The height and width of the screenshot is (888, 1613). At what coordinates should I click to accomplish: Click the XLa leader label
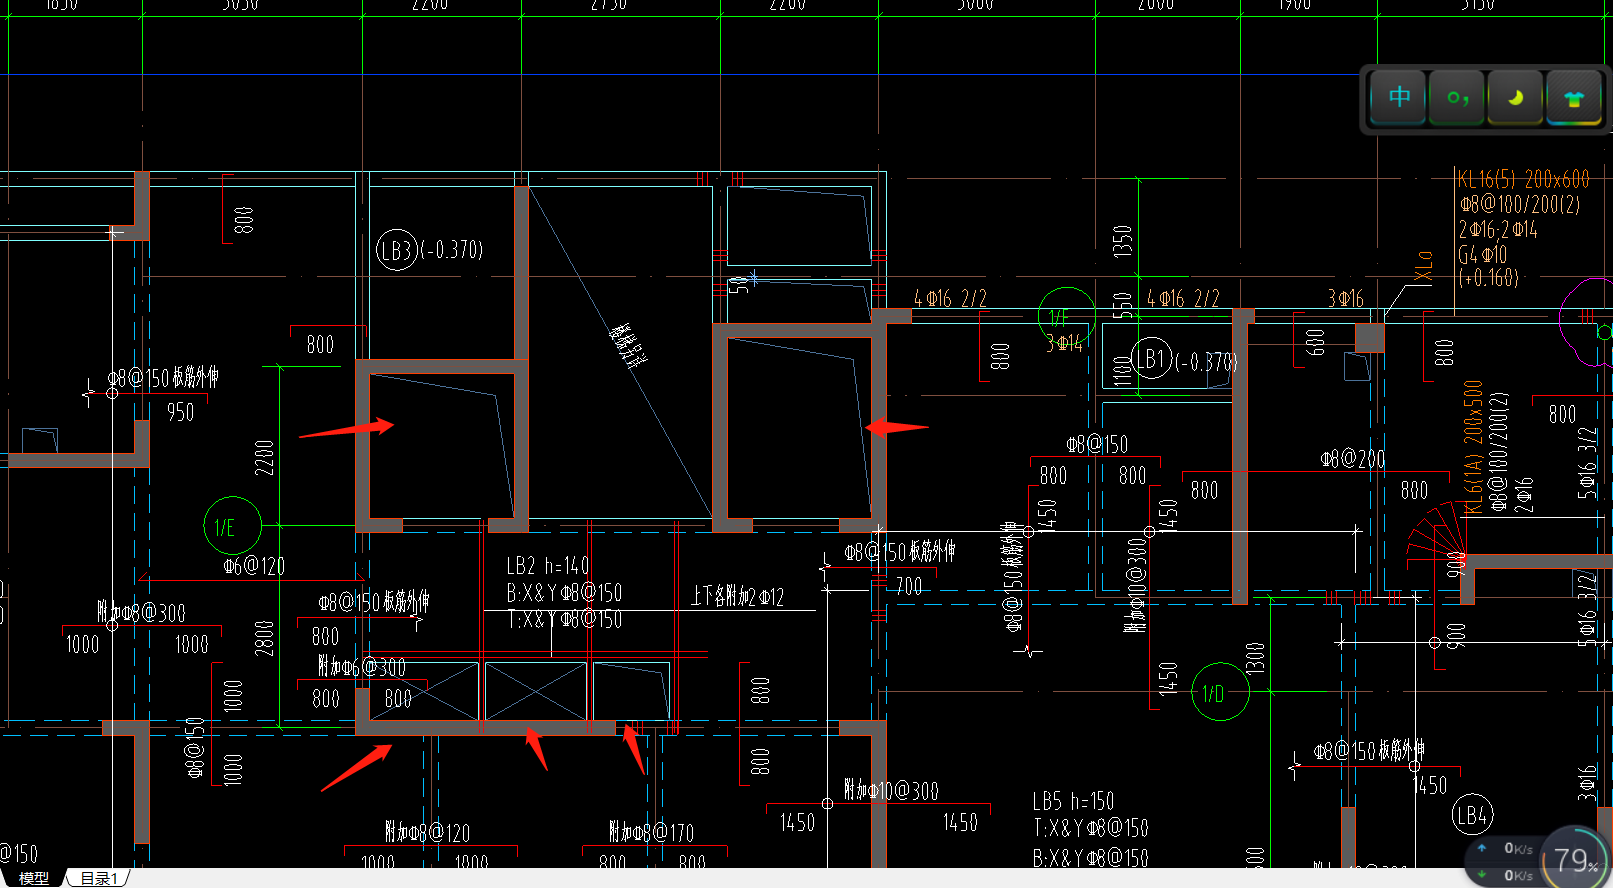[x=1424, y=267]
